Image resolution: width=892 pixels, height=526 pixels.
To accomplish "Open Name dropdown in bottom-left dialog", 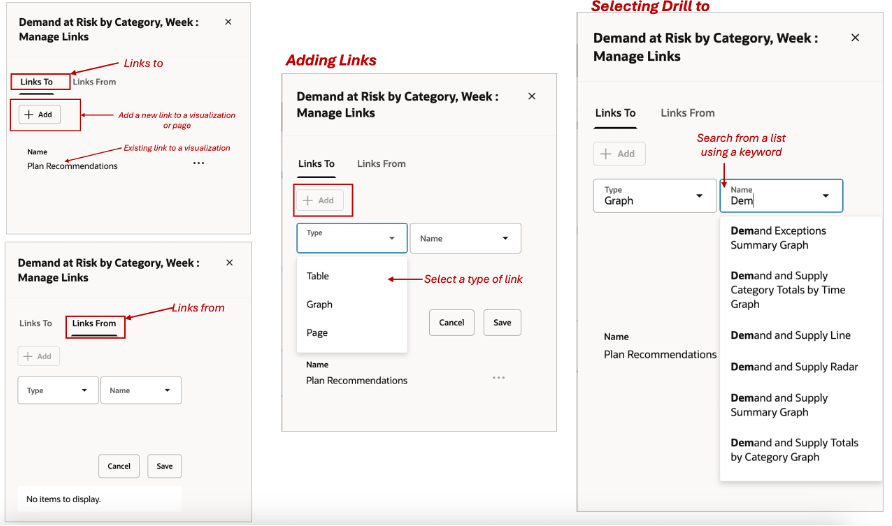I will (x=141, y=390).
